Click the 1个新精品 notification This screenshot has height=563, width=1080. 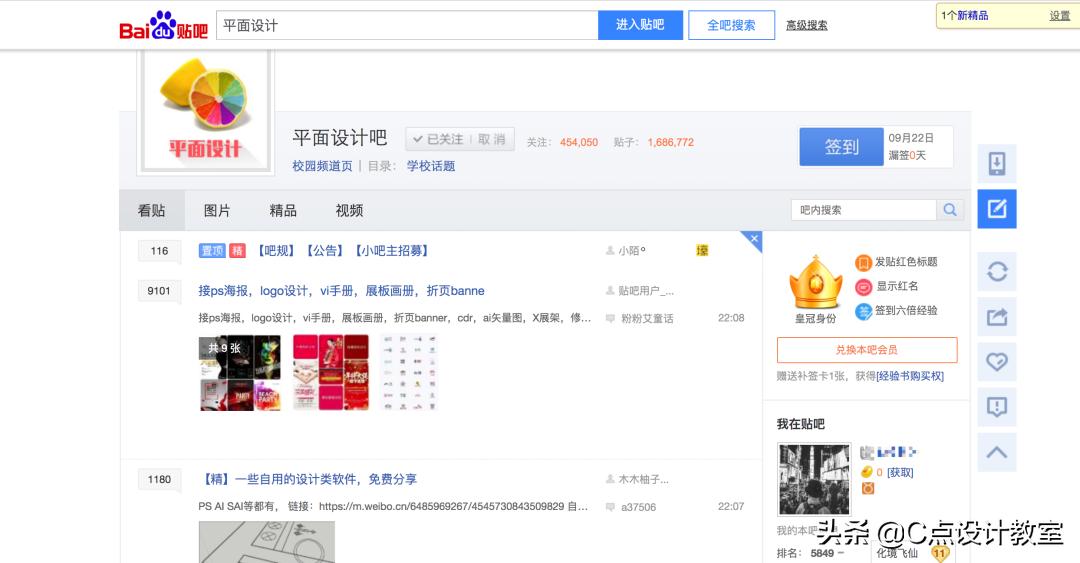point(965,15)
